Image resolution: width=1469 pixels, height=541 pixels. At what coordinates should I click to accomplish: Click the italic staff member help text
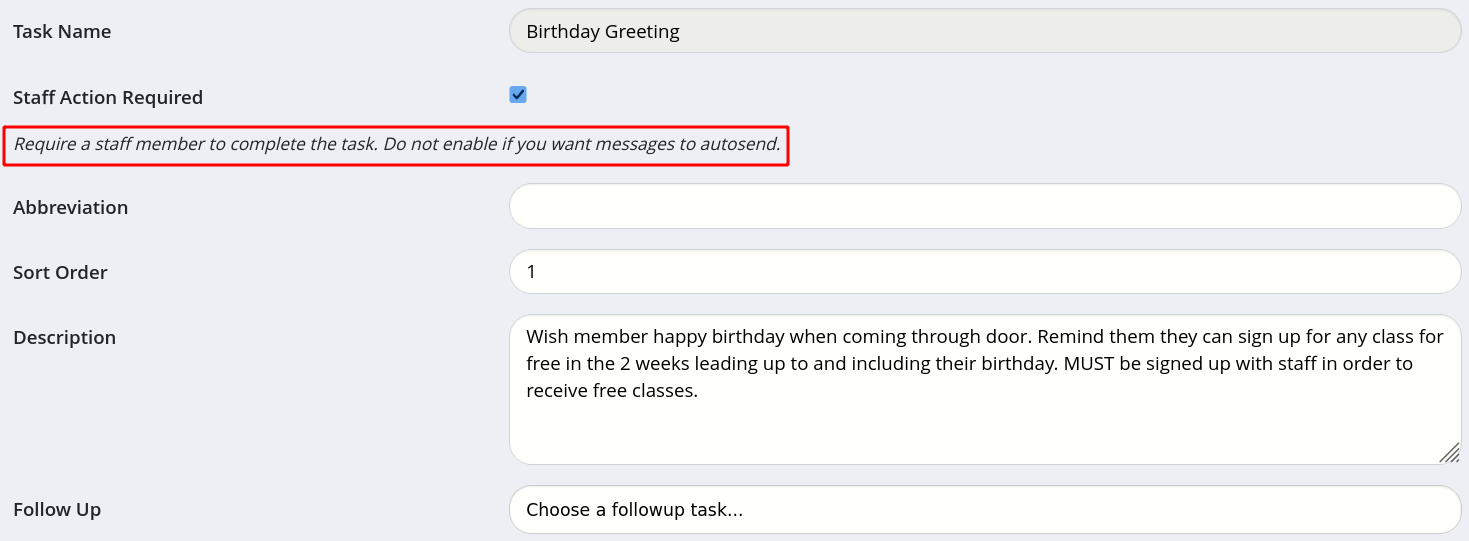point(397,145)
